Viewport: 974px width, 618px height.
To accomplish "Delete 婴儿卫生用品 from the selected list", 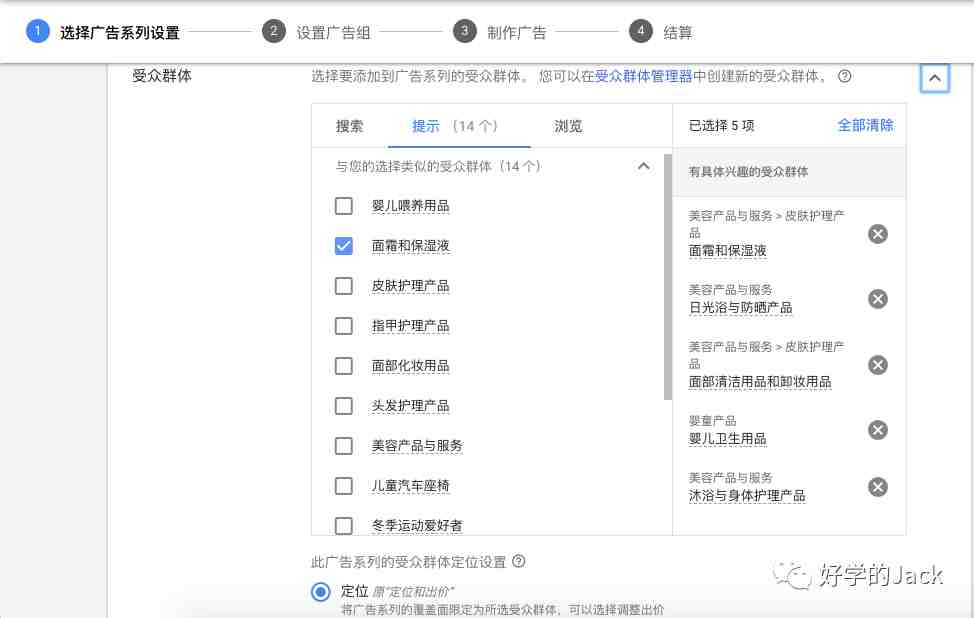I will pyautogui.click(x=877, y=430).
